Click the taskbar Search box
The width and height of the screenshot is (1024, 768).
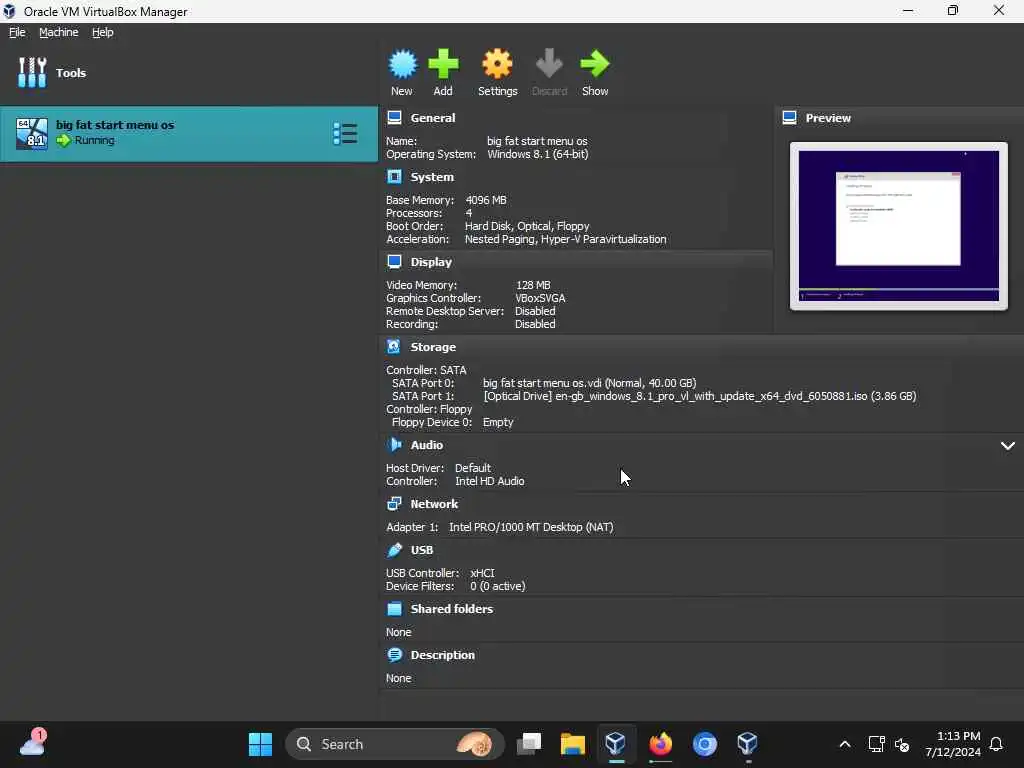tap(394, 744)
